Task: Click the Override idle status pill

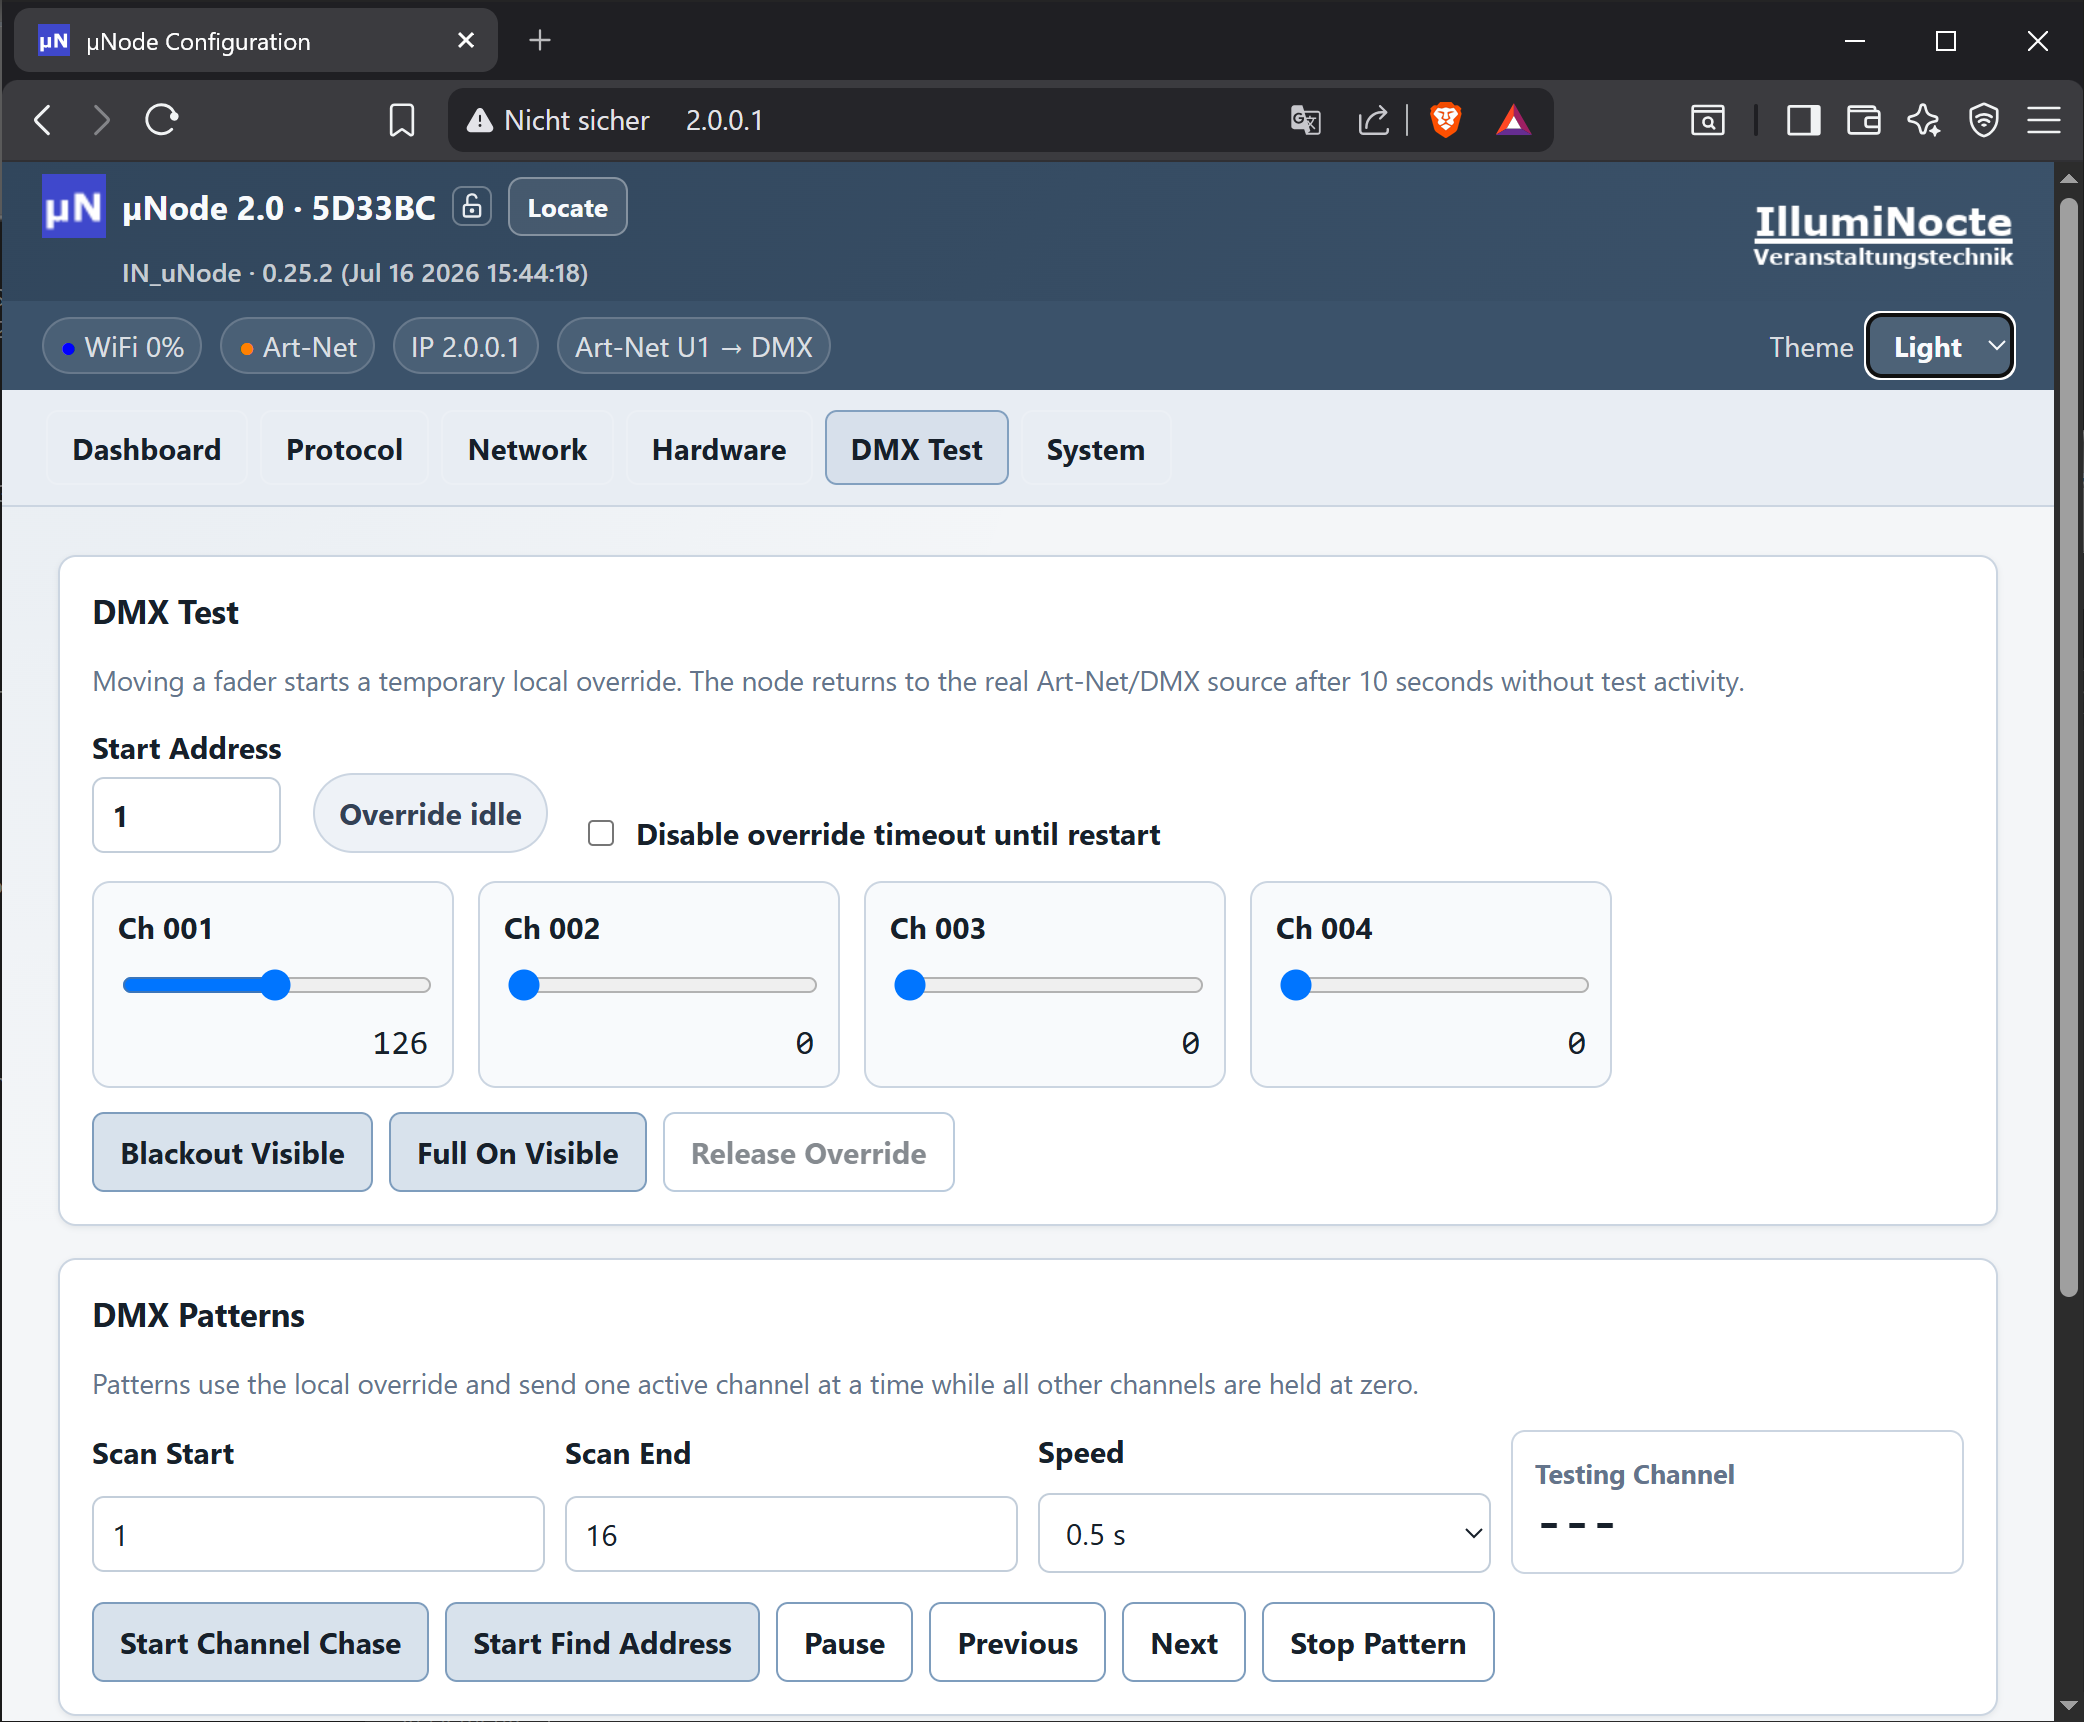Action: [x=430, y=814]
